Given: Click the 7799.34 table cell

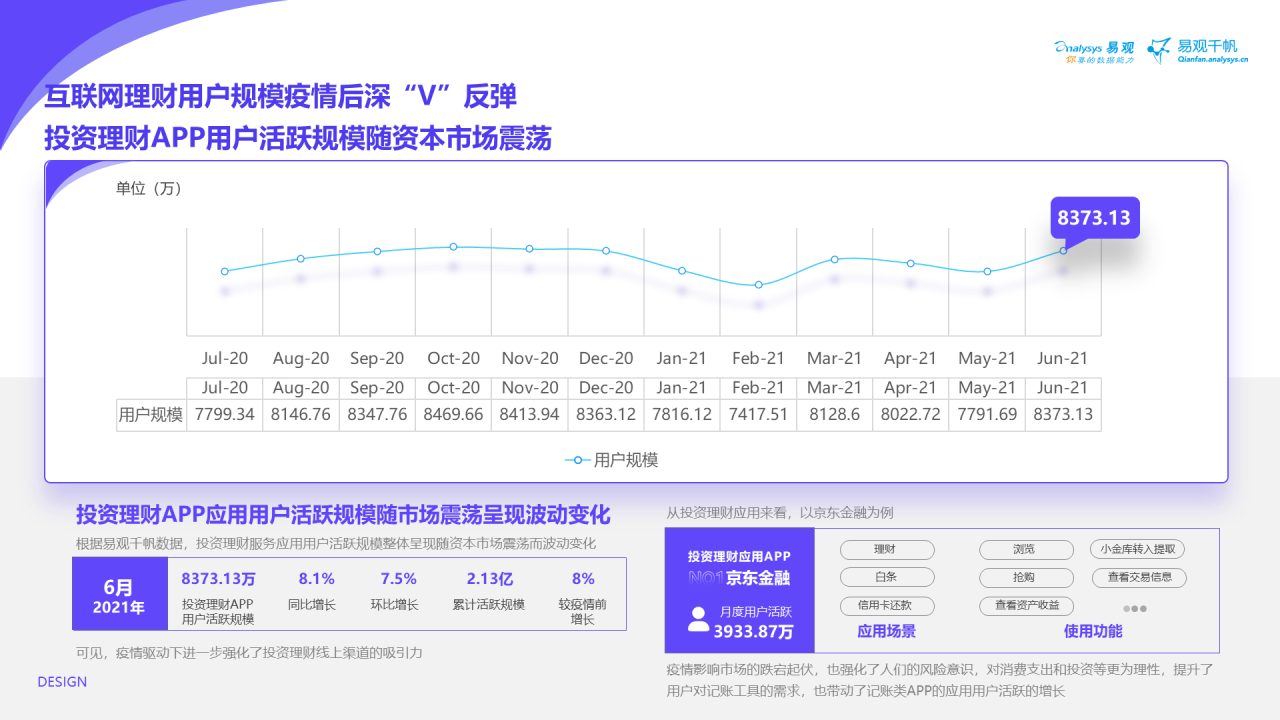Looking at the screenshot, I should [x=225, y=415].
